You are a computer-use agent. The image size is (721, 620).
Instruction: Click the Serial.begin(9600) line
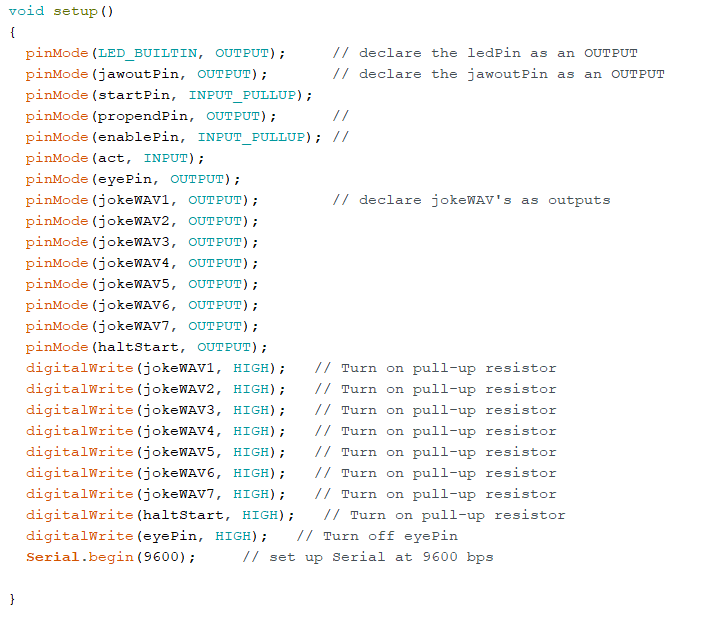pyautogui.click(x=110, y=557)
